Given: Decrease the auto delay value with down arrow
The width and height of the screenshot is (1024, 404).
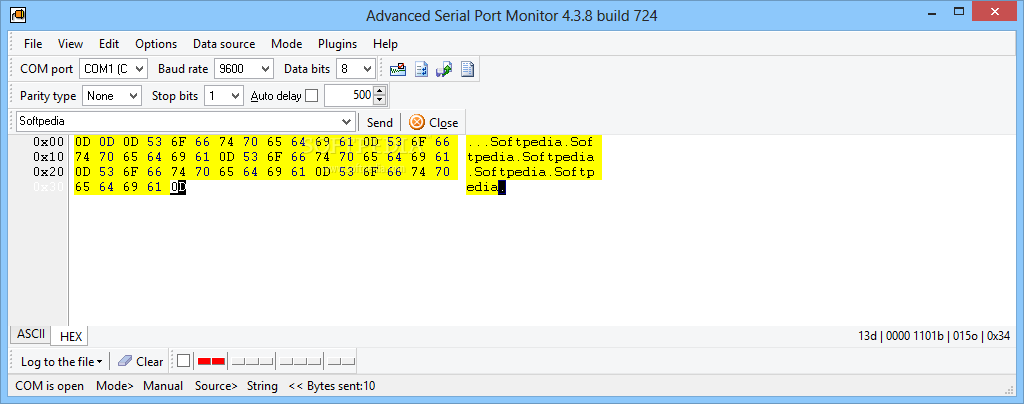Looking at the screenshot, I should pyautogui.click(x=380, y=101).
